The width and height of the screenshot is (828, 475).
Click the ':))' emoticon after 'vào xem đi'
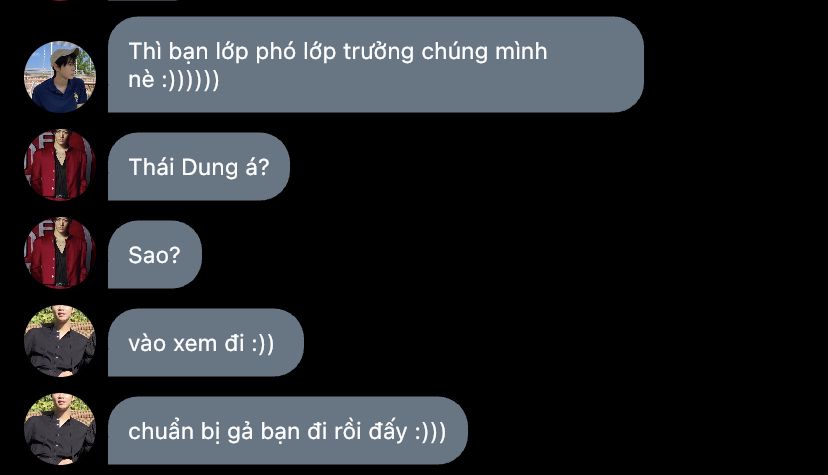pyautogui.click(x=262, y=344)
